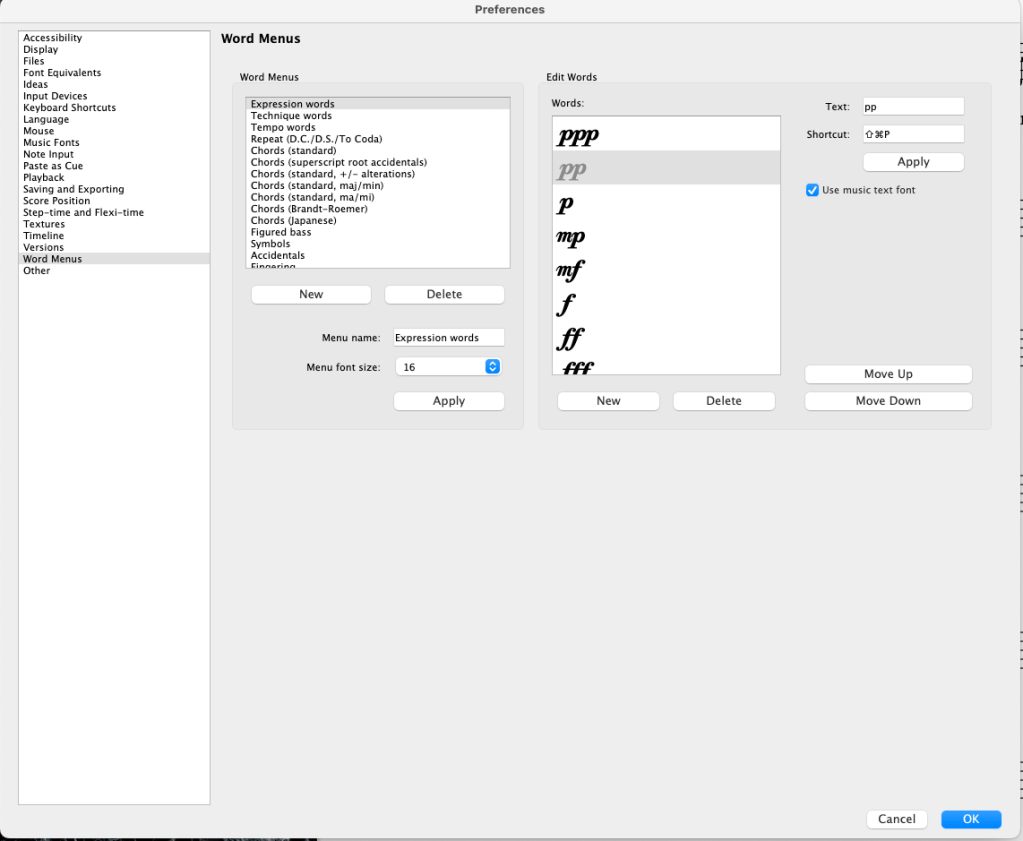Select the ff fortissimo symbol

click(571, 338)
